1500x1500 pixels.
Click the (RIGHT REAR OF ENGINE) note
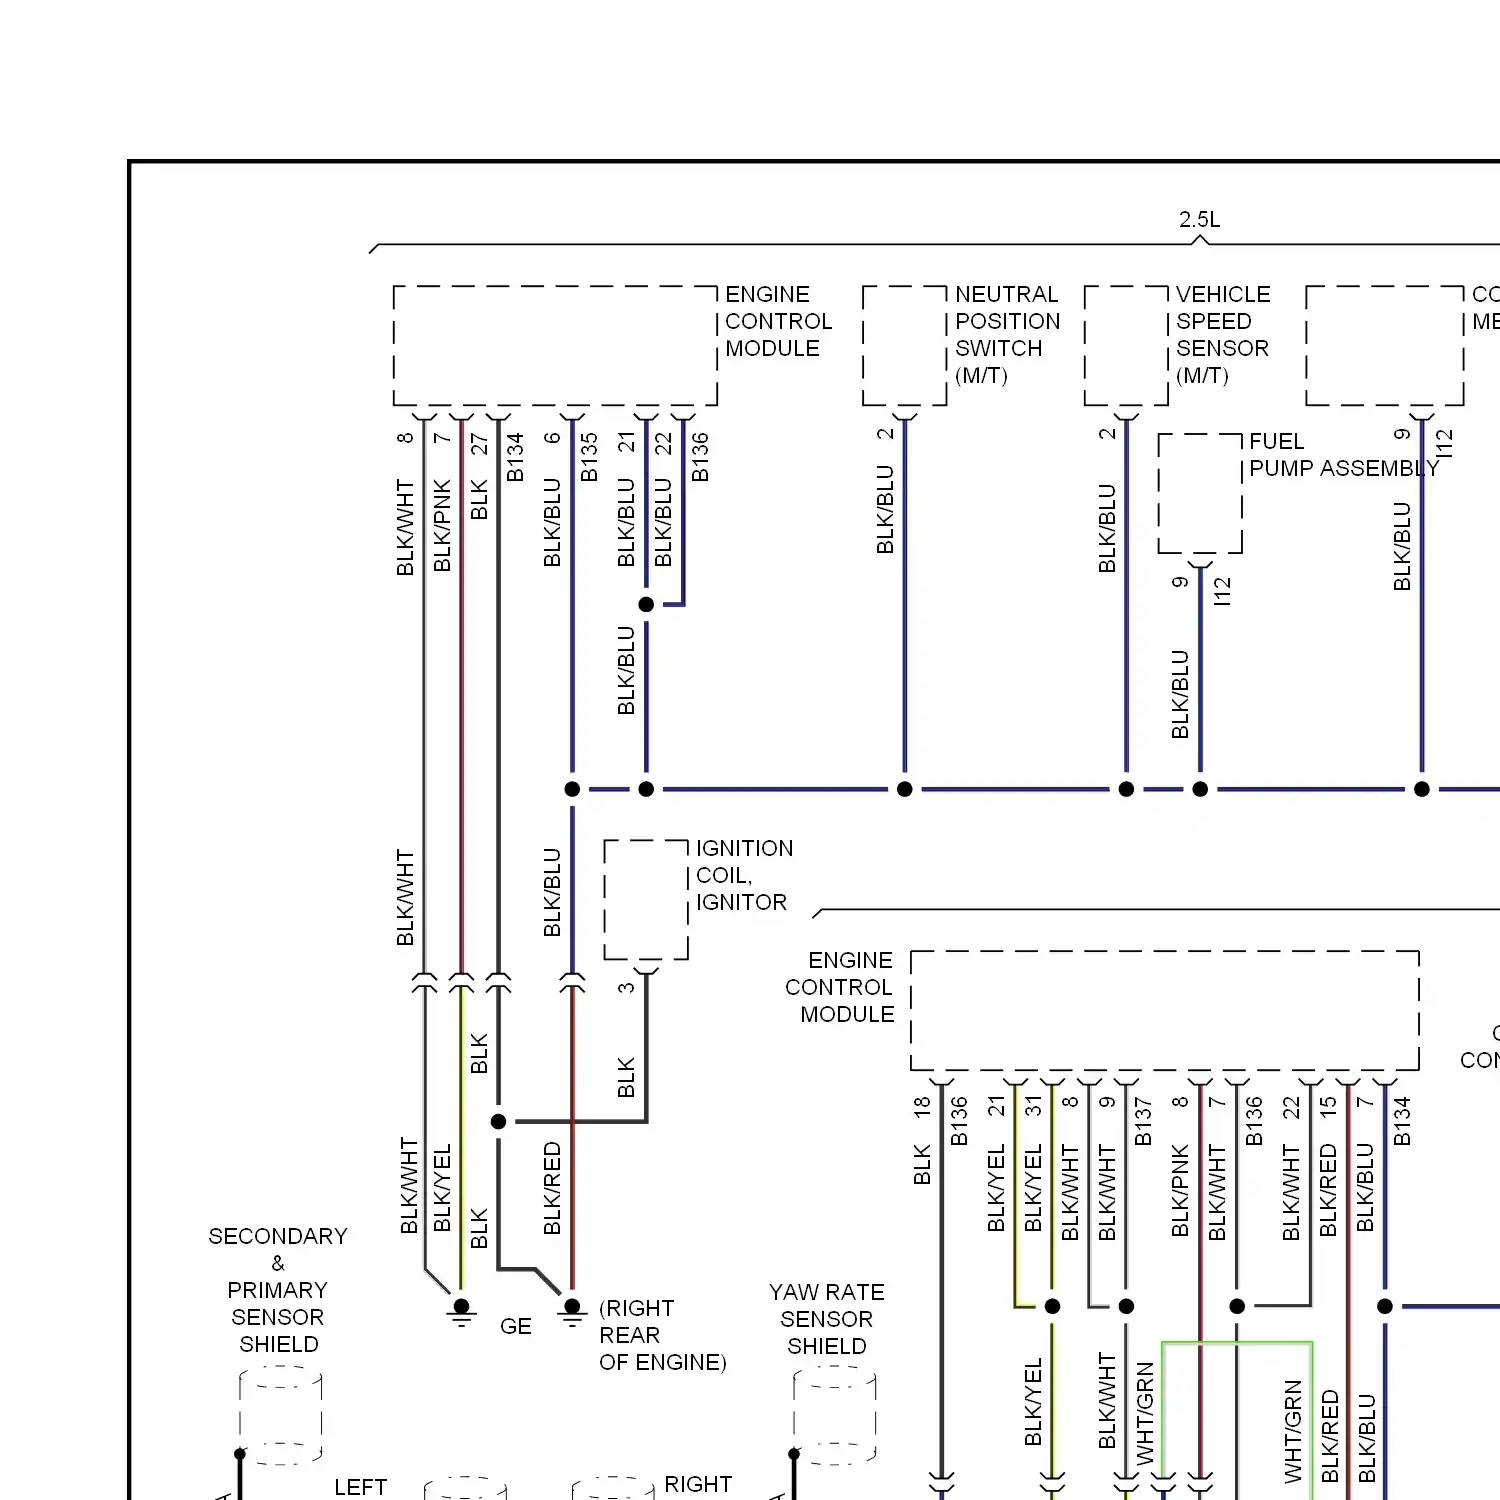(x=663, y=1335)
